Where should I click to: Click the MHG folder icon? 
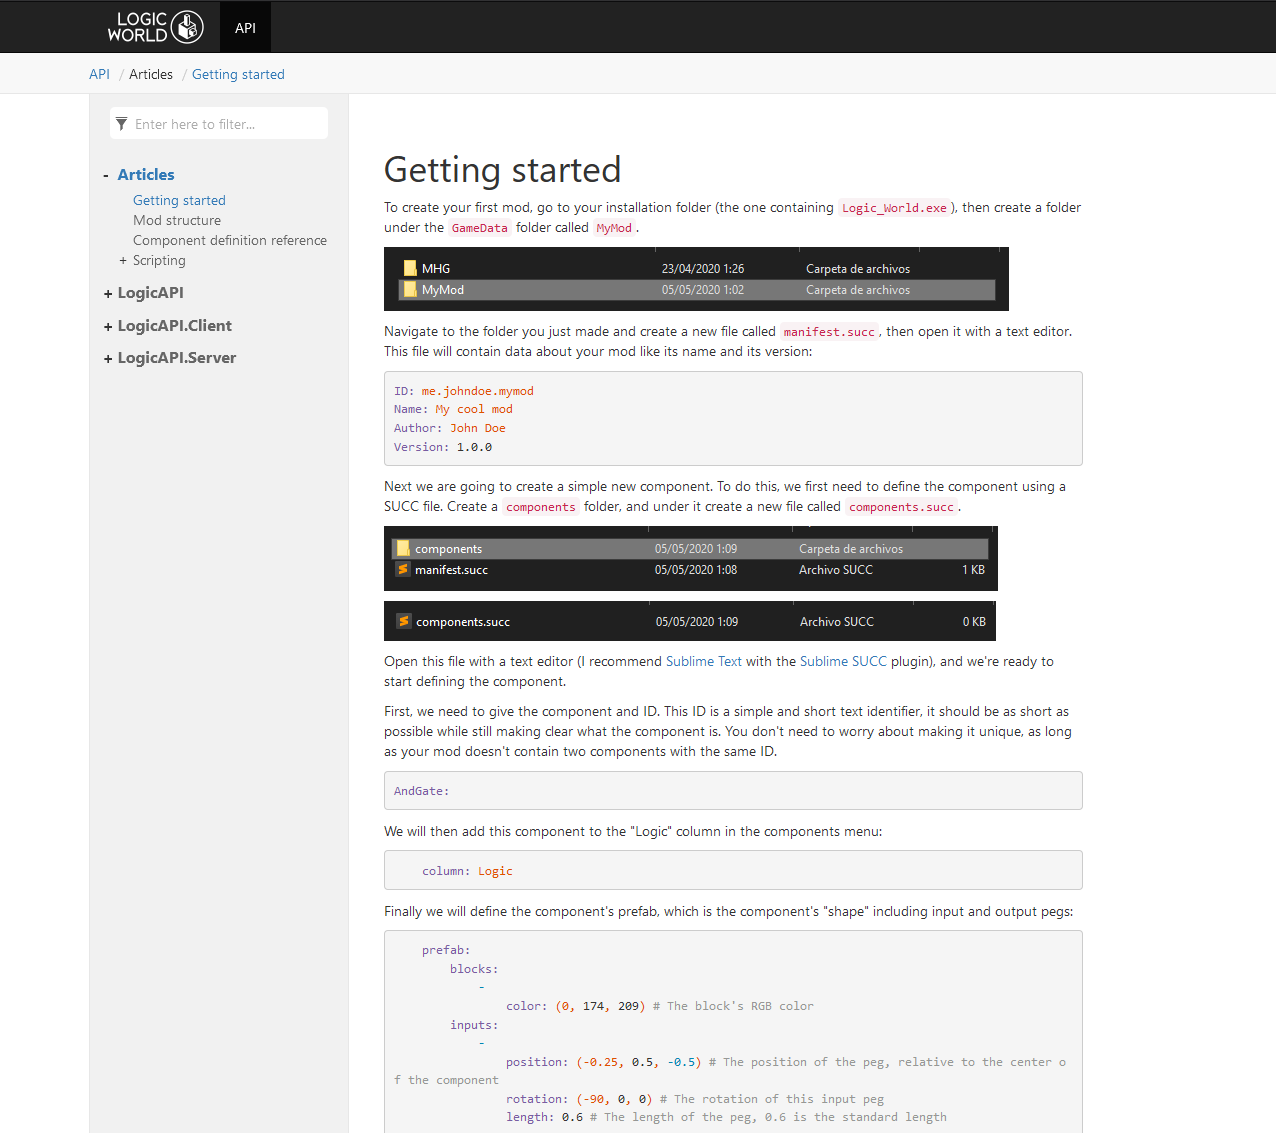[410, 269]
